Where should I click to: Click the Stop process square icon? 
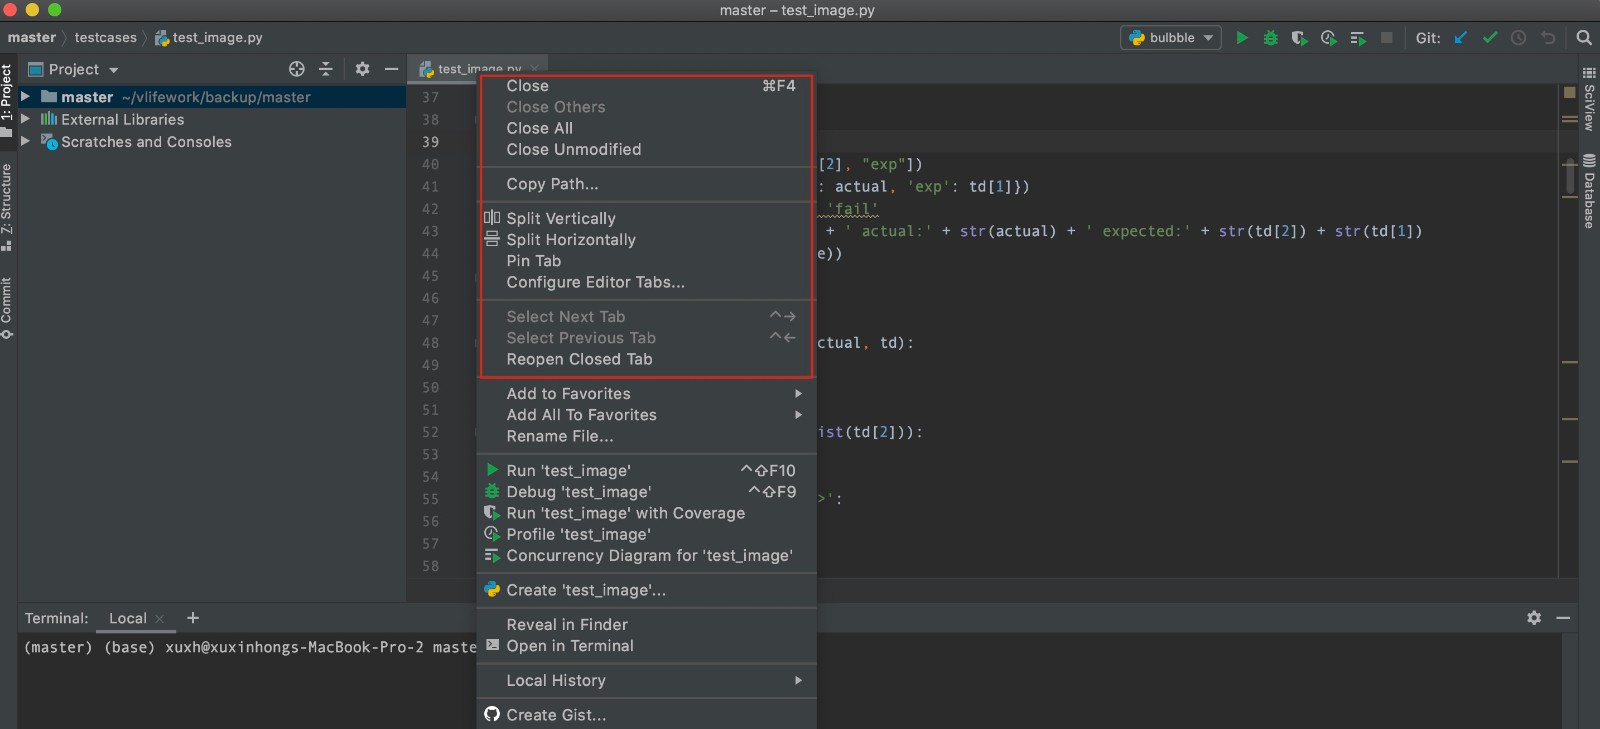coord(1387,38)
